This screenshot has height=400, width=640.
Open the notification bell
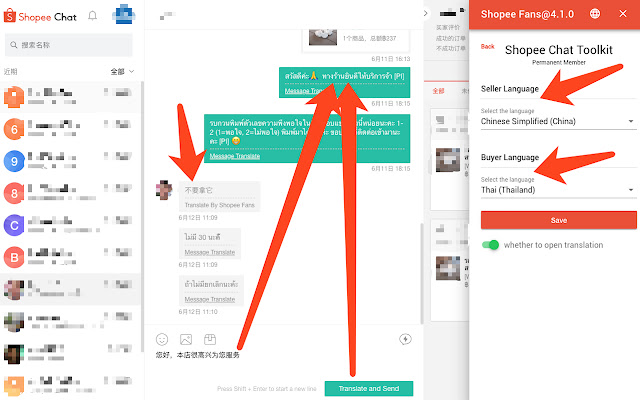click(x=93, y=16)
